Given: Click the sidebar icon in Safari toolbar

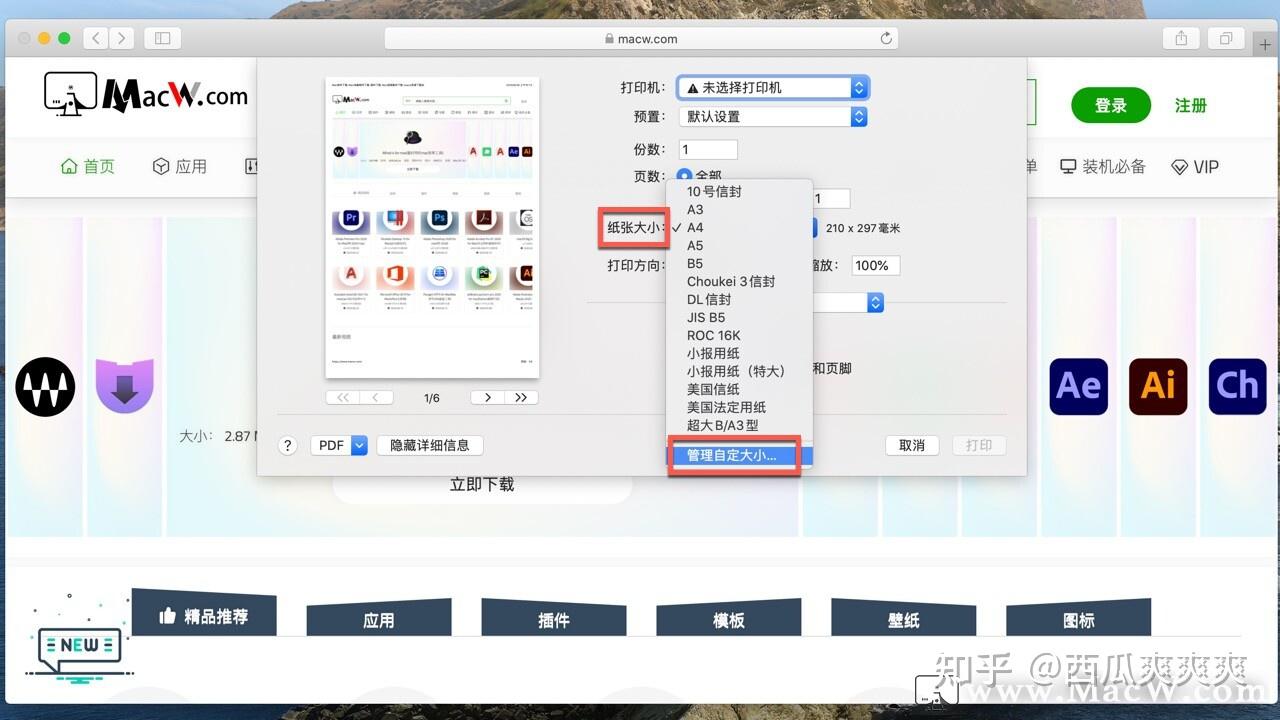Looking at the screenshot, I should point(161,37).
